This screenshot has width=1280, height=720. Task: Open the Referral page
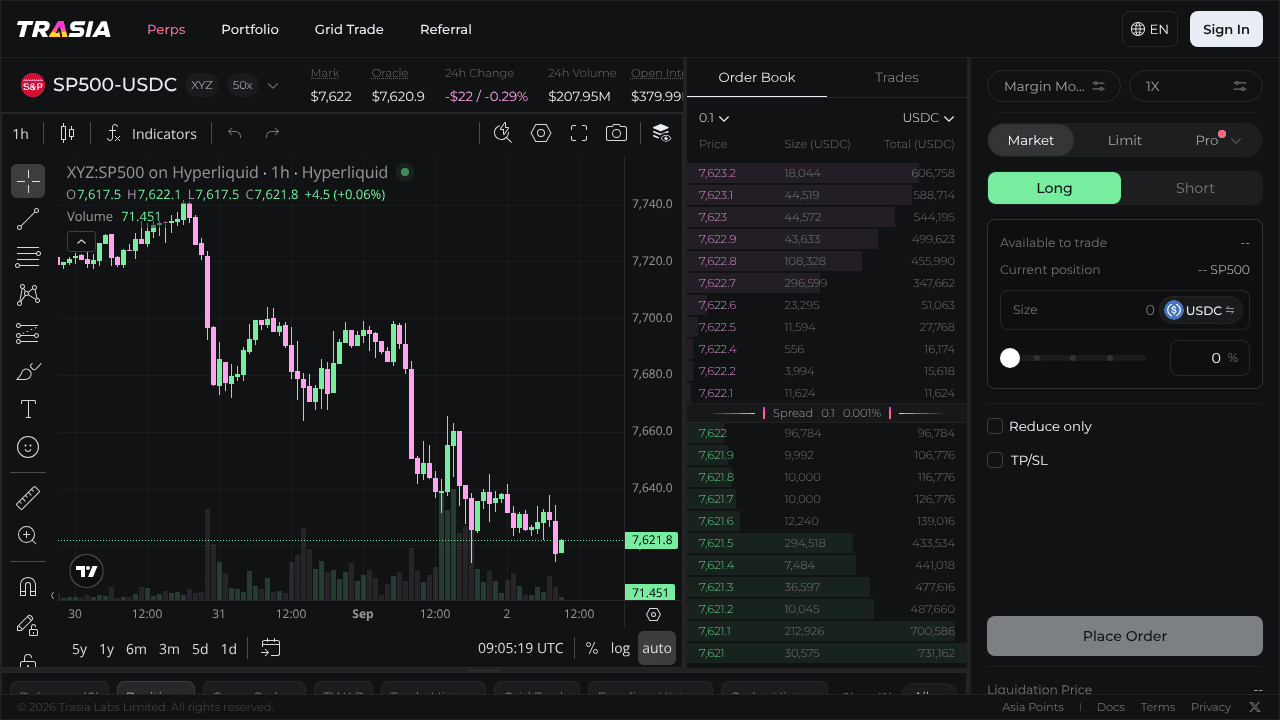pyautogui.click(x=446, y=29)
